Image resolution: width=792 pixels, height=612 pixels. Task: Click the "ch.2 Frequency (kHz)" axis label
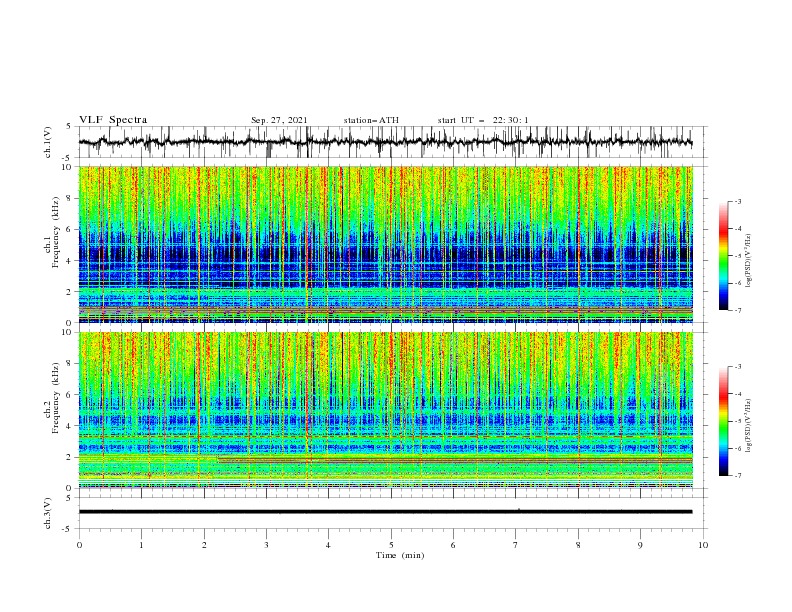point(52,397)
